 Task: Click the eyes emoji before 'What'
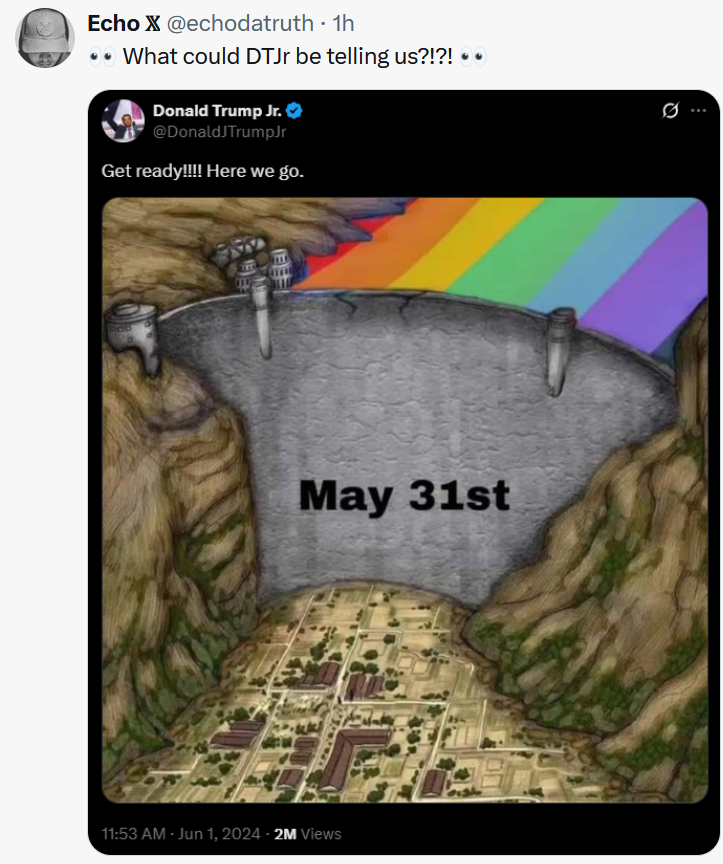[102, 57]
